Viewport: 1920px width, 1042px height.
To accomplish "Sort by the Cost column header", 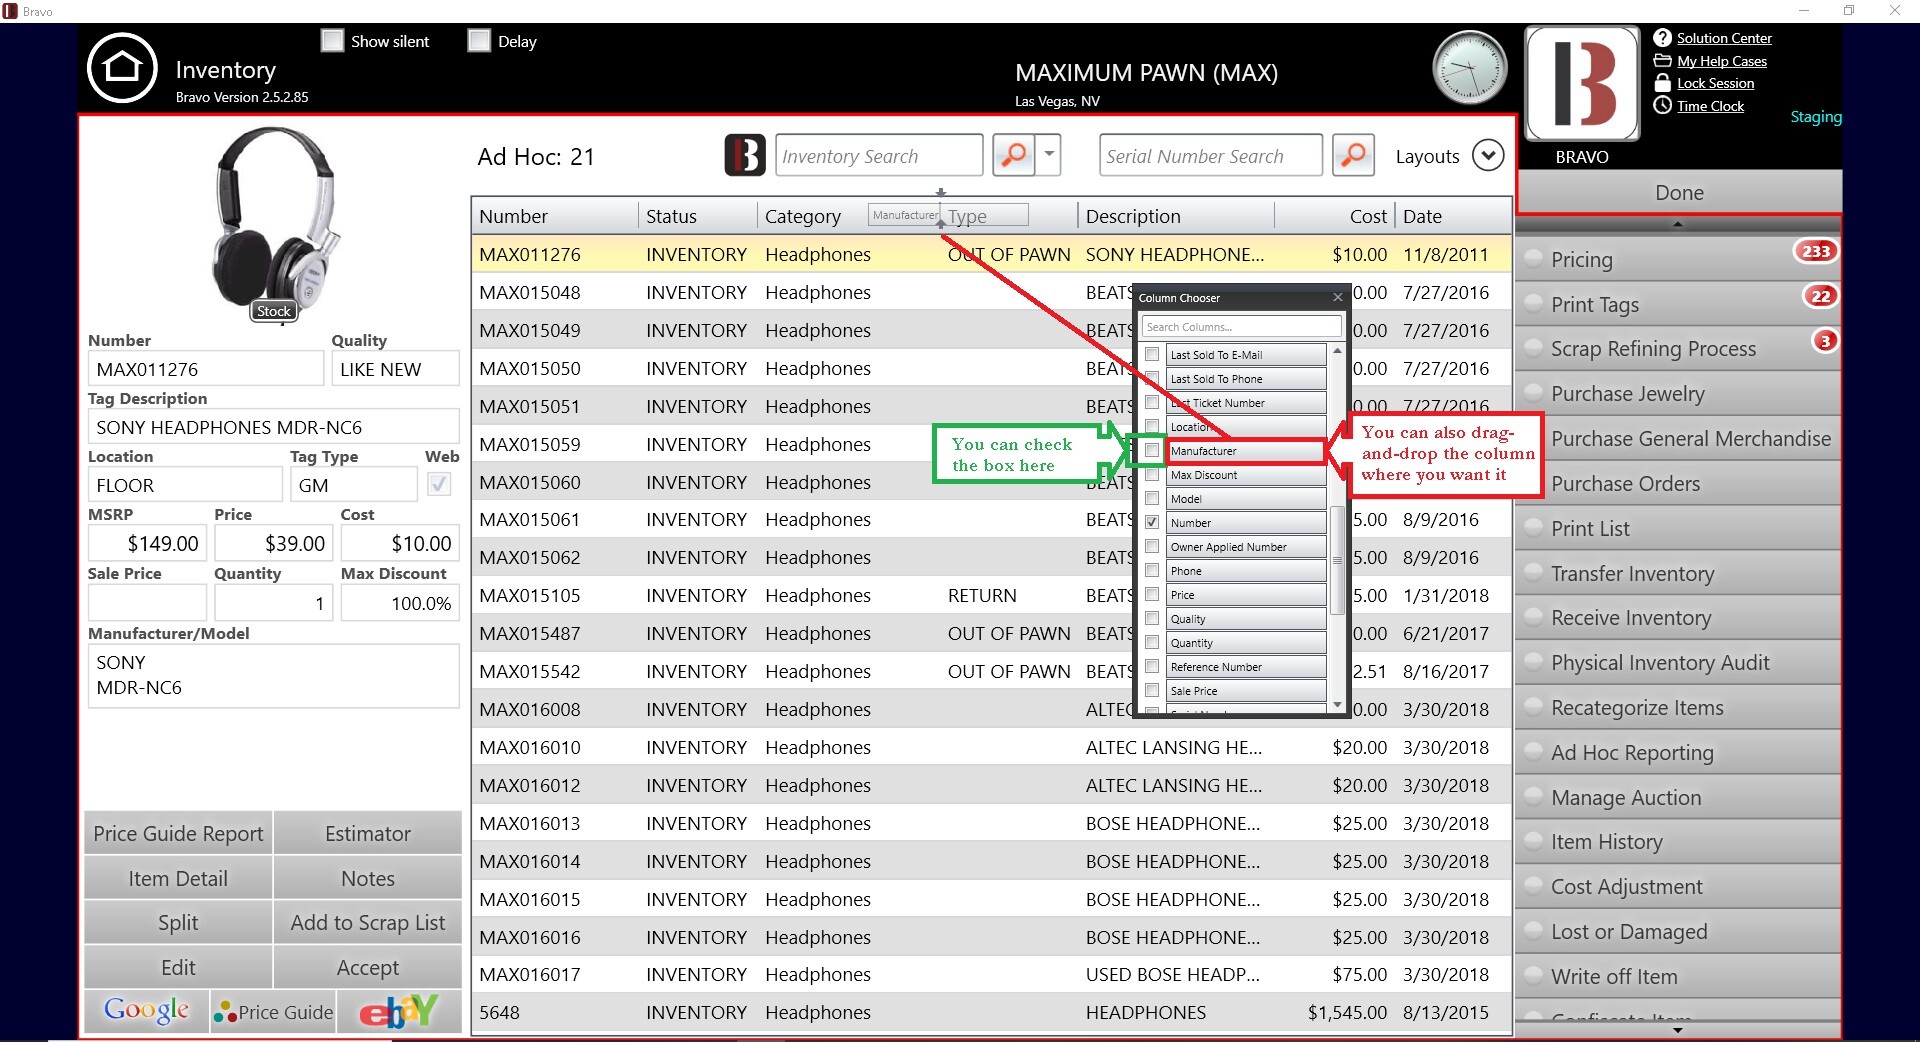I will (x=1333, y=216).
